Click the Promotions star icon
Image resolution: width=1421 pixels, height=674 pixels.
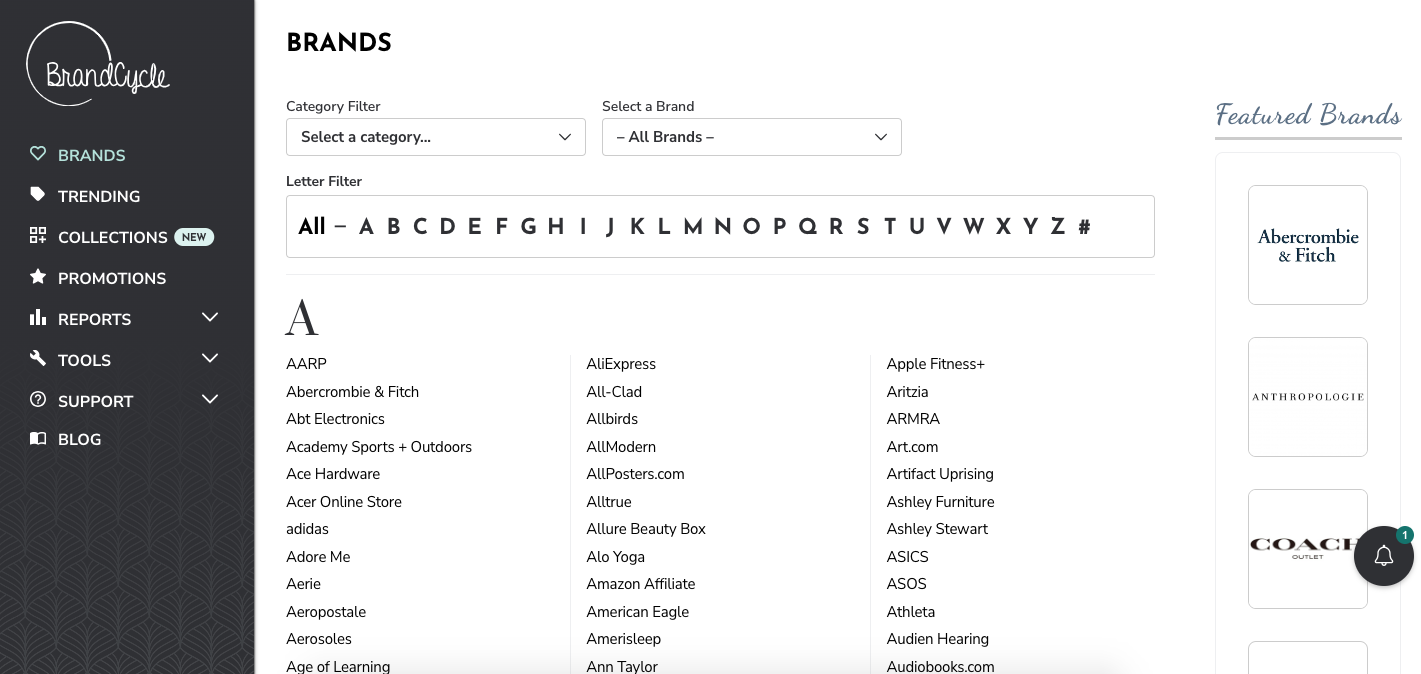tap(38, 278)
